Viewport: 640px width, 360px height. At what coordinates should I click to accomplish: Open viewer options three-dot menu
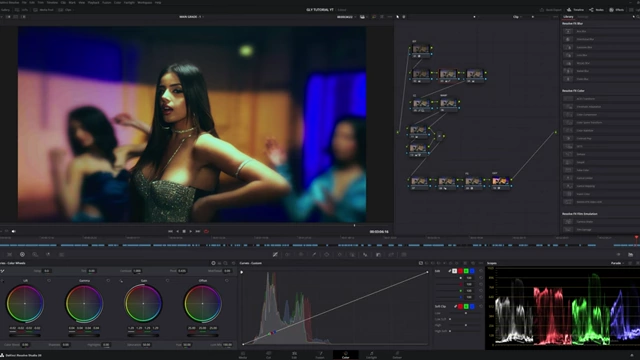[390, 17]
